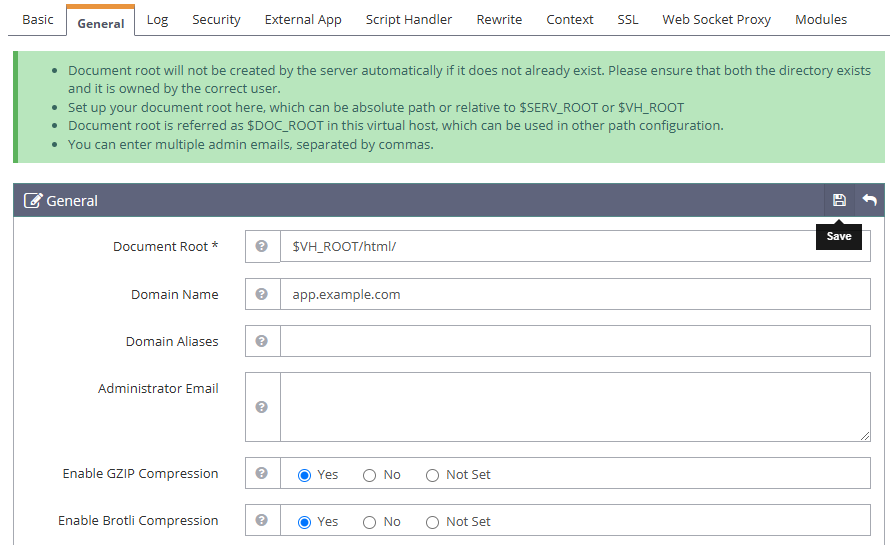Switch to the Security tab

point(216,20)
